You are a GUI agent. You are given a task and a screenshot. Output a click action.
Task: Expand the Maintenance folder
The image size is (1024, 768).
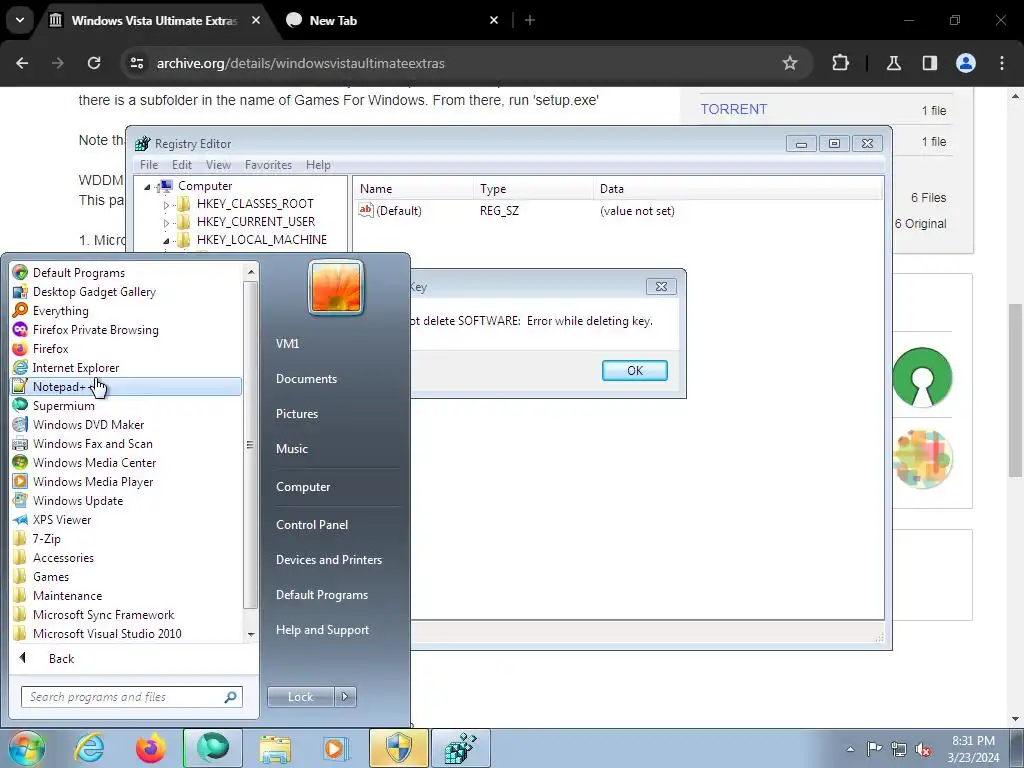click(x=67, y=596)
